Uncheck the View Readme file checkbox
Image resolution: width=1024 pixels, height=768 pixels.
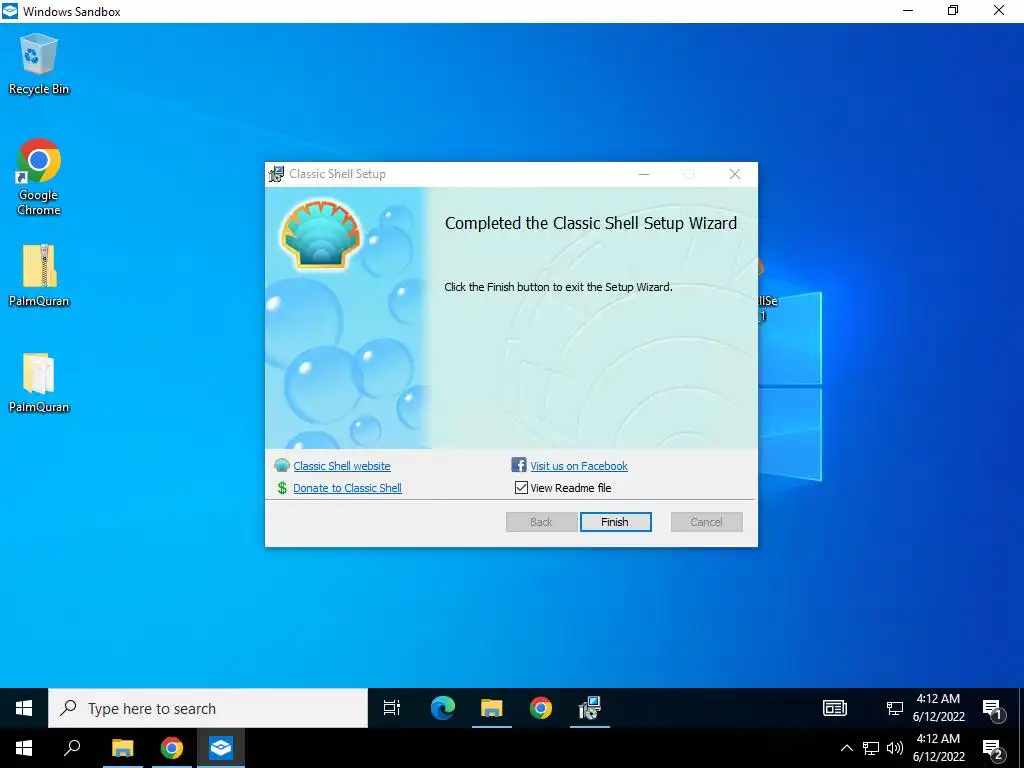coord(521,488)
